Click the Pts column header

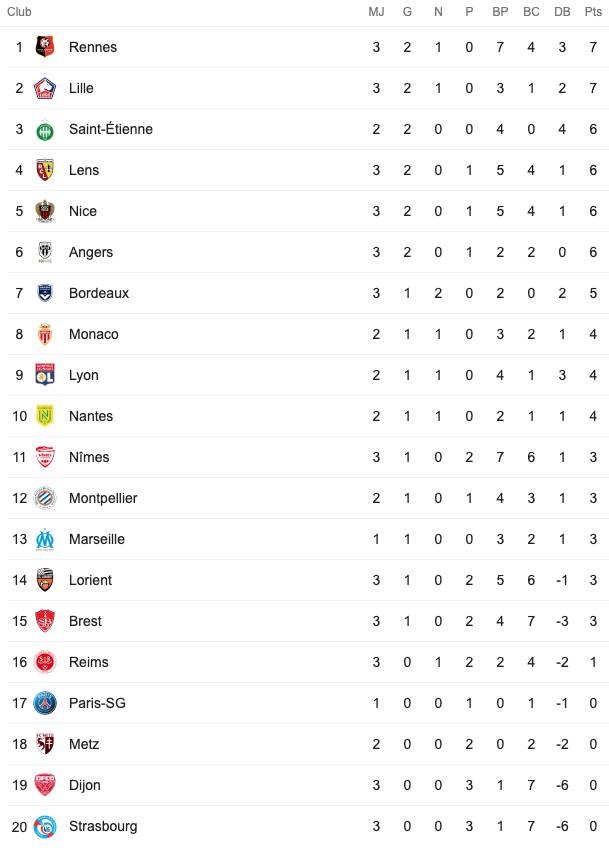(593, 11)
